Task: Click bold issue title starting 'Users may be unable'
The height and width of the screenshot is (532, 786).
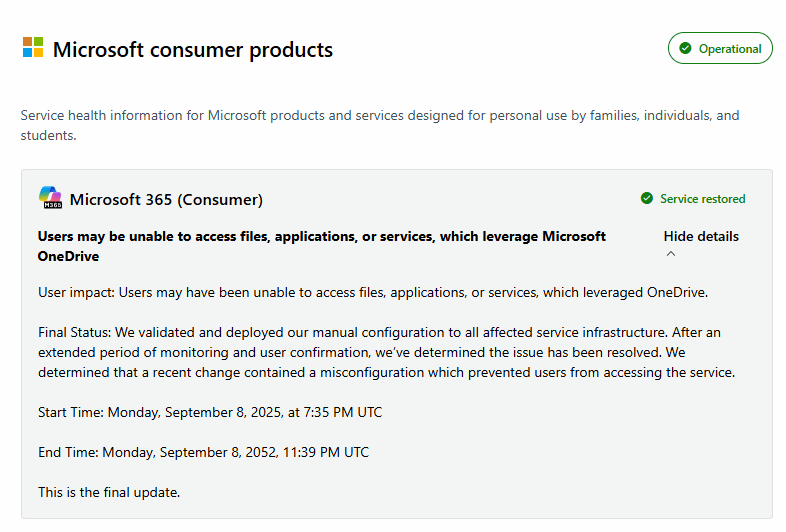Action: (x=321, y=237)
